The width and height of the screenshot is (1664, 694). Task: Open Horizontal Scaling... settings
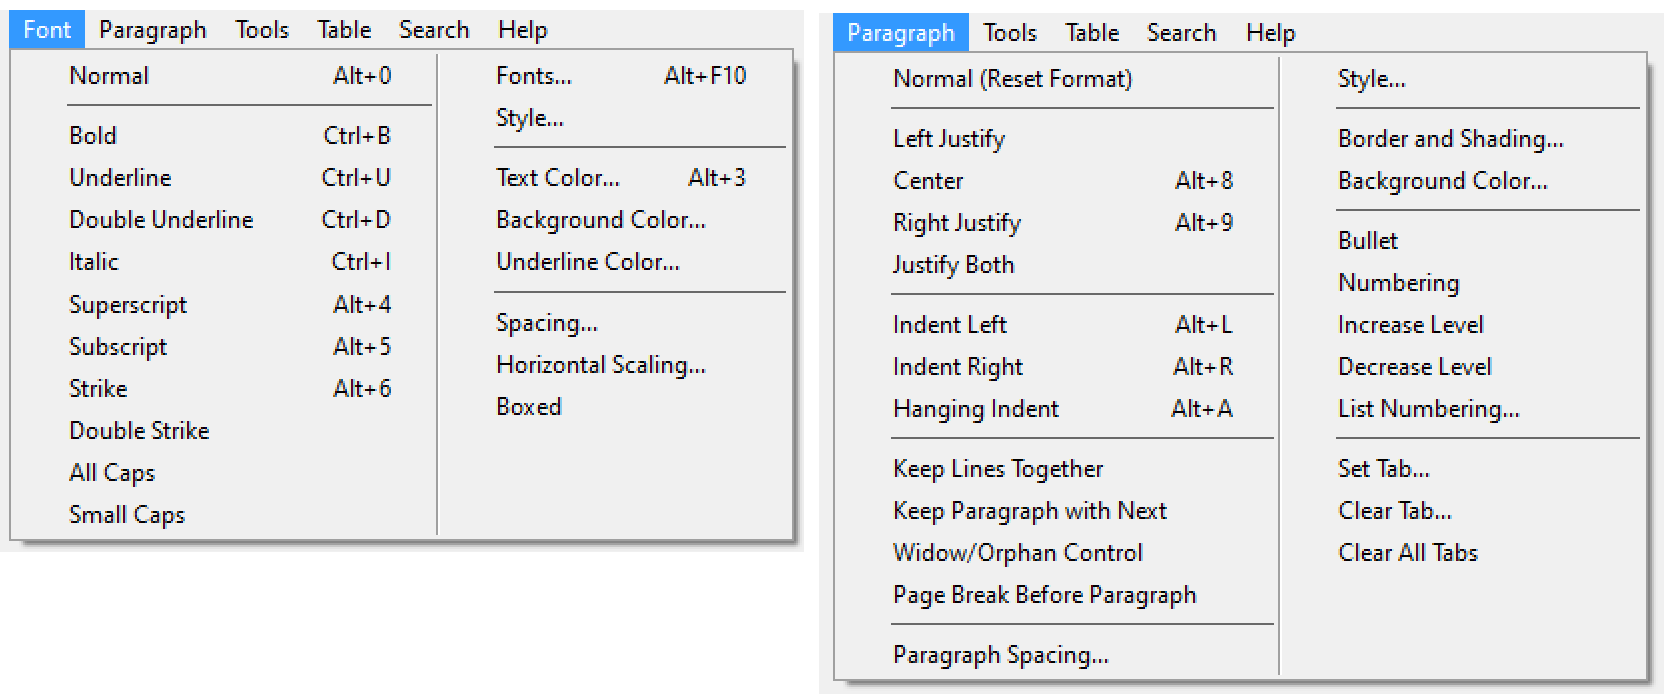[600, 365]
